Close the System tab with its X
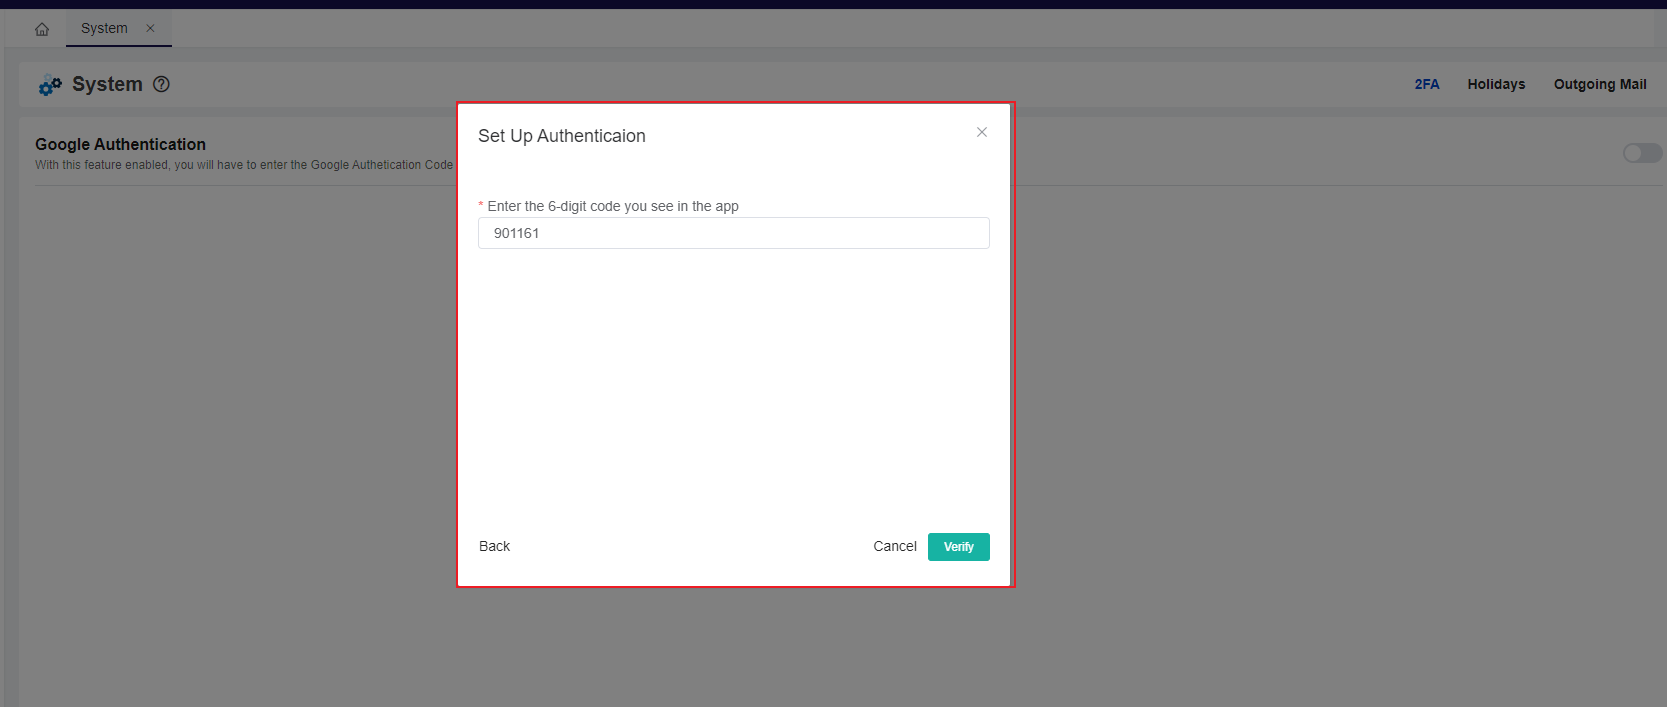The width and height of the screenshot is (1667, 707). coord(150,28)
